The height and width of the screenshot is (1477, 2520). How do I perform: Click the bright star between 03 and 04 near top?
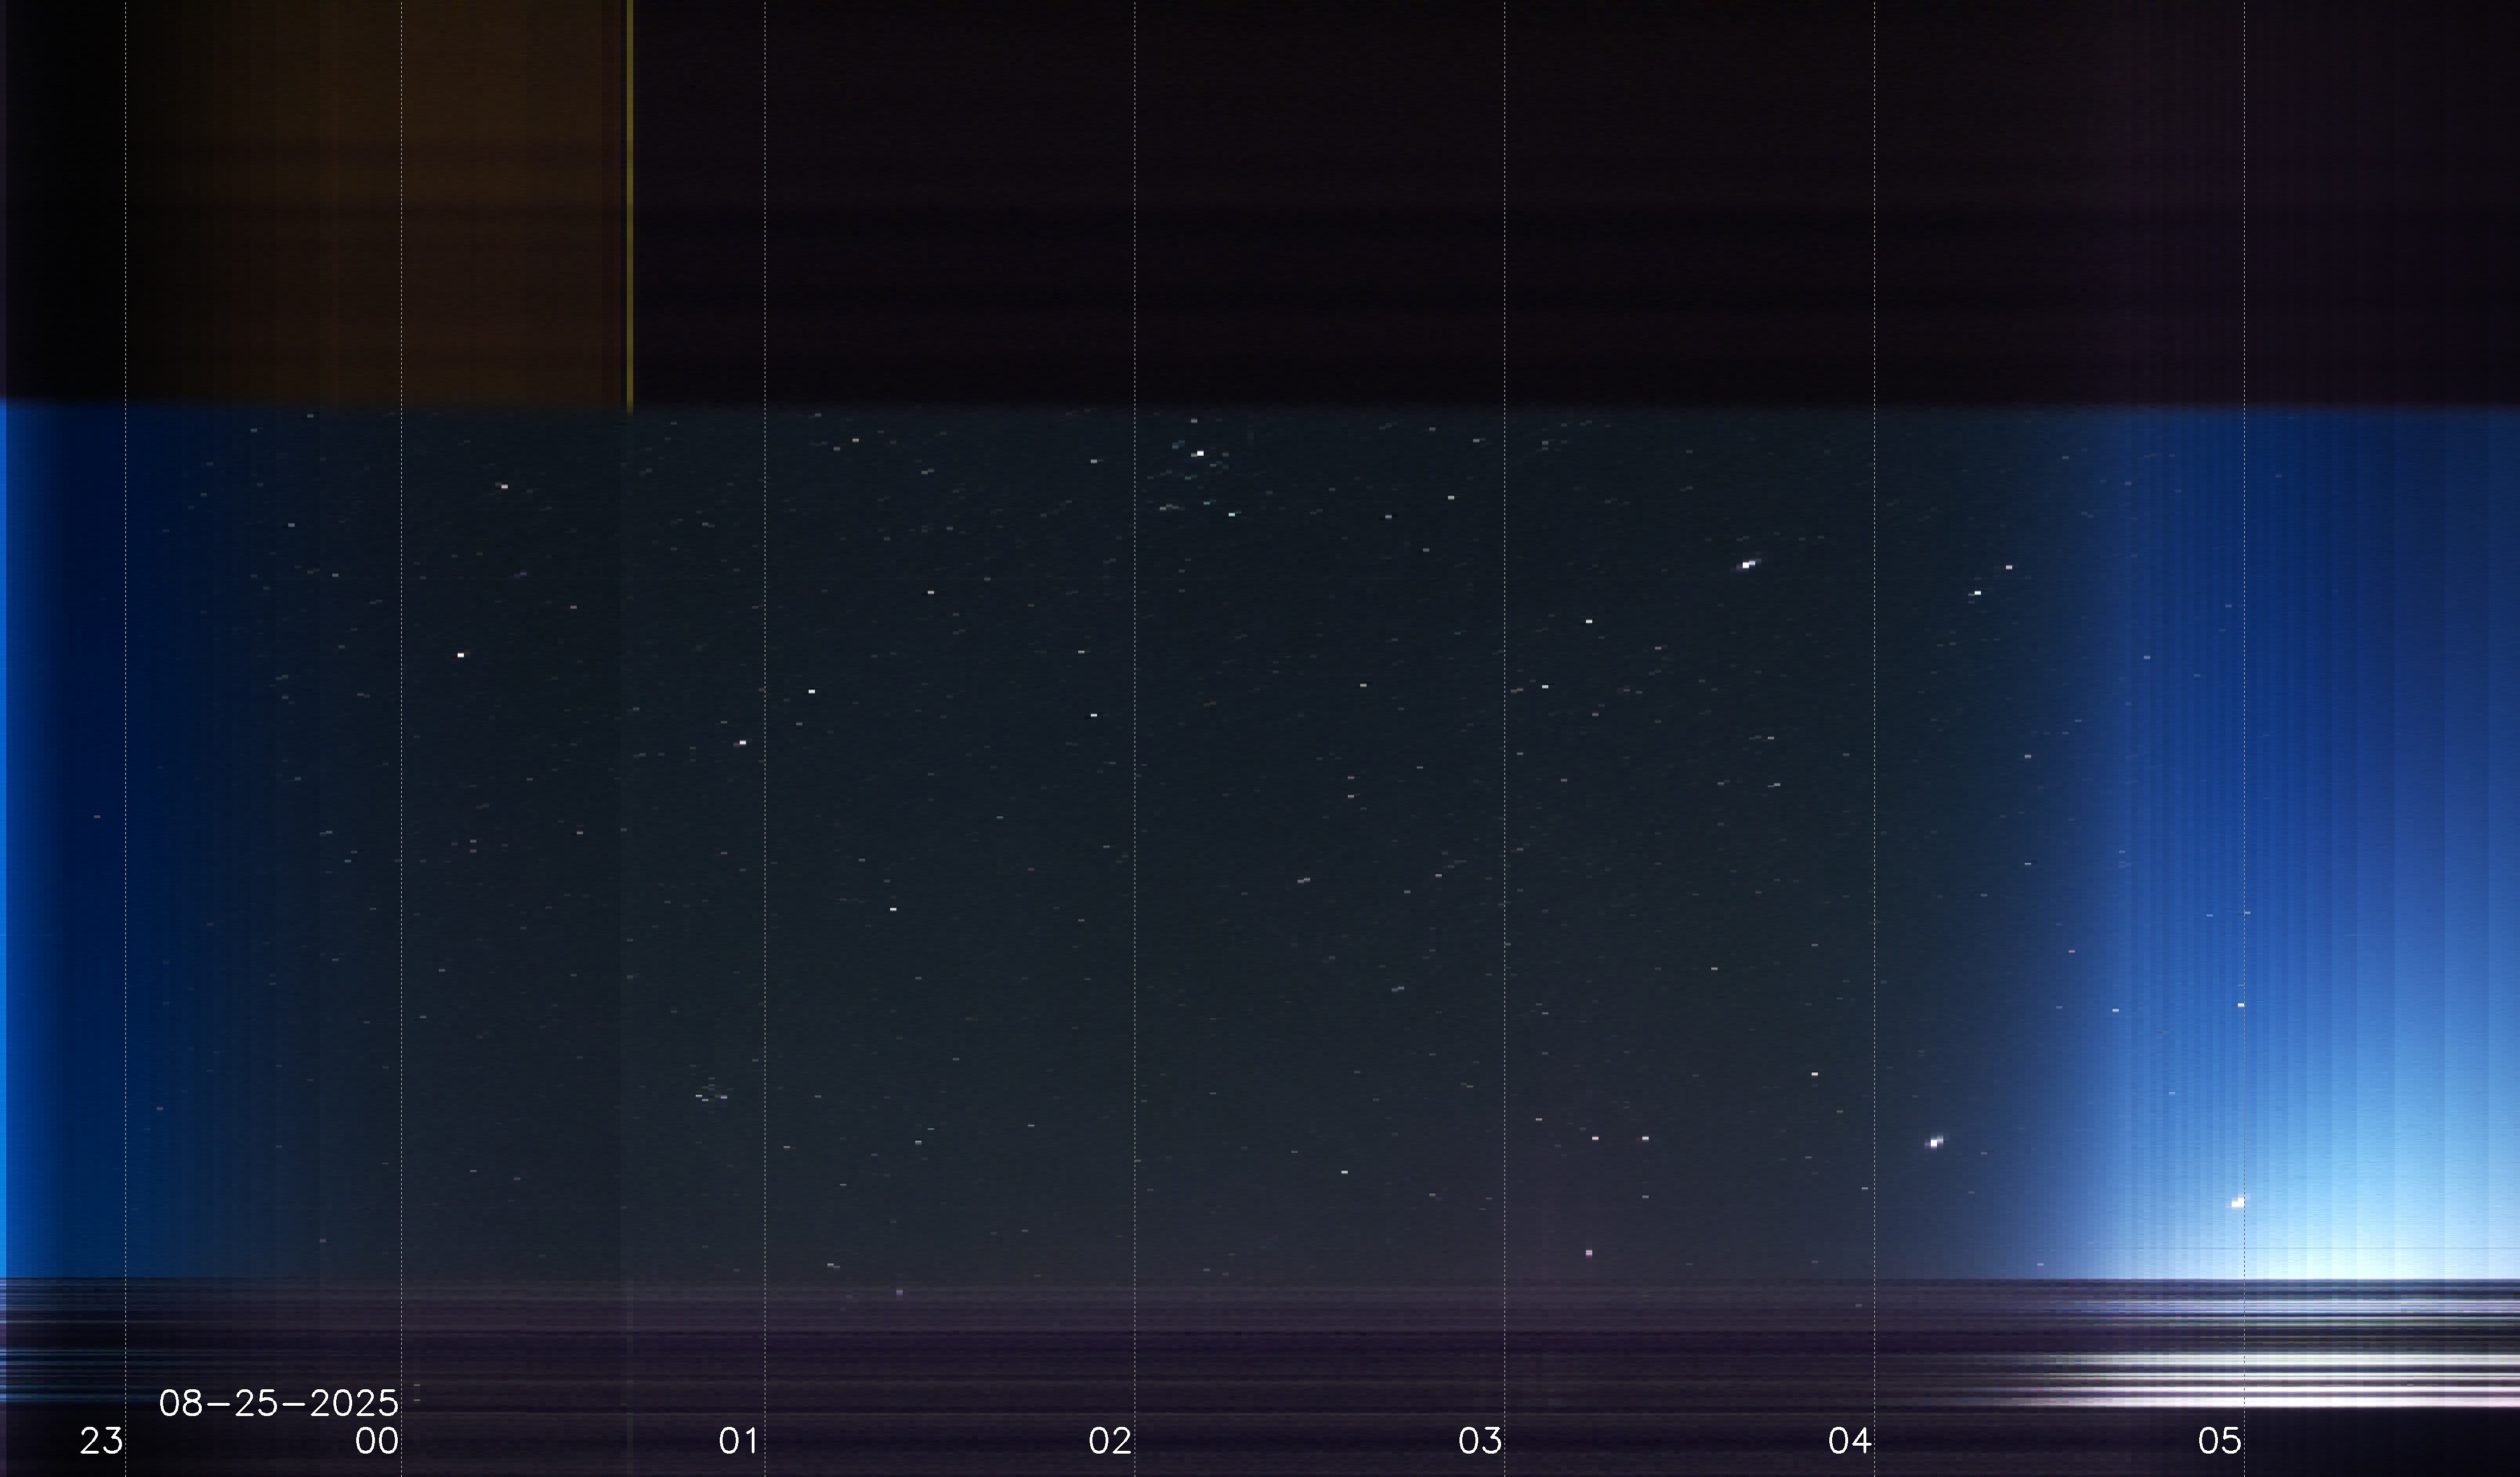pyautogui.click(x=1748, y=565)
